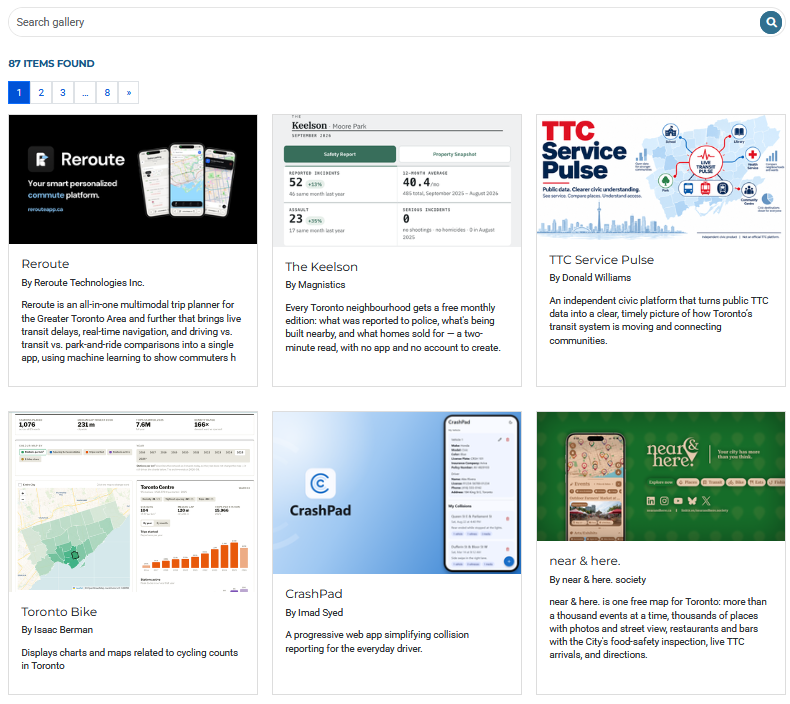Image resolution: width=790 pixels, height=704 pixels.
Task: Select 'By Imad Syed' author text
Action: coord(314,613)
